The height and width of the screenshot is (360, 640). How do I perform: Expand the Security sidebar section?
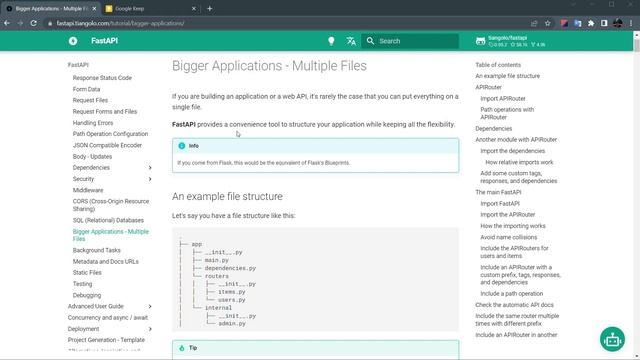point(150,179)
